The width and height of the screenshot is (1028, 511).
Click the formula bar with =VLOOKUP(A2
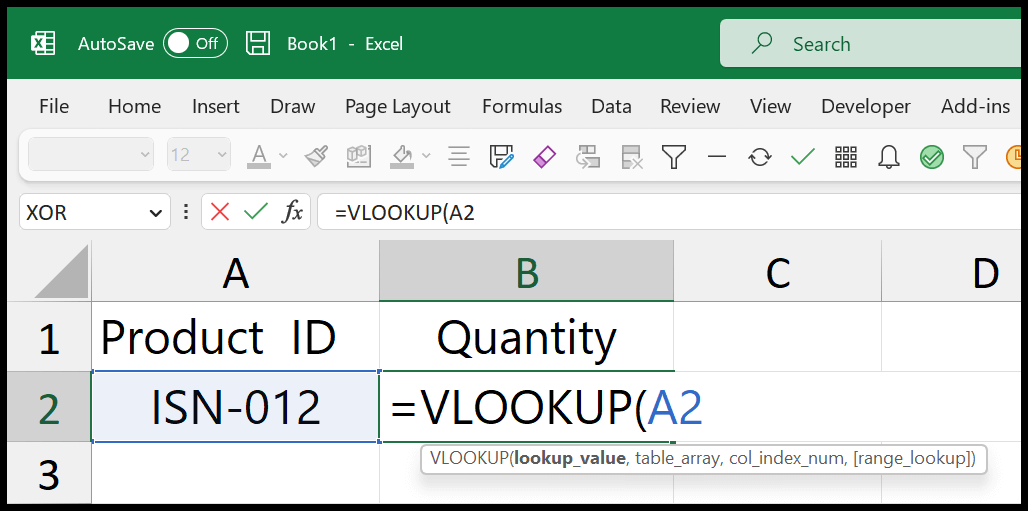tap(669, 212)
